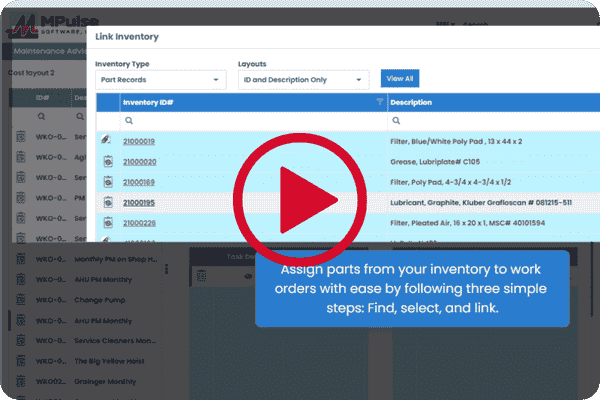The width and height of the screenshot is (600, 400).
Task: Open the Inventory Type dropdown
Action: [160, 79]
